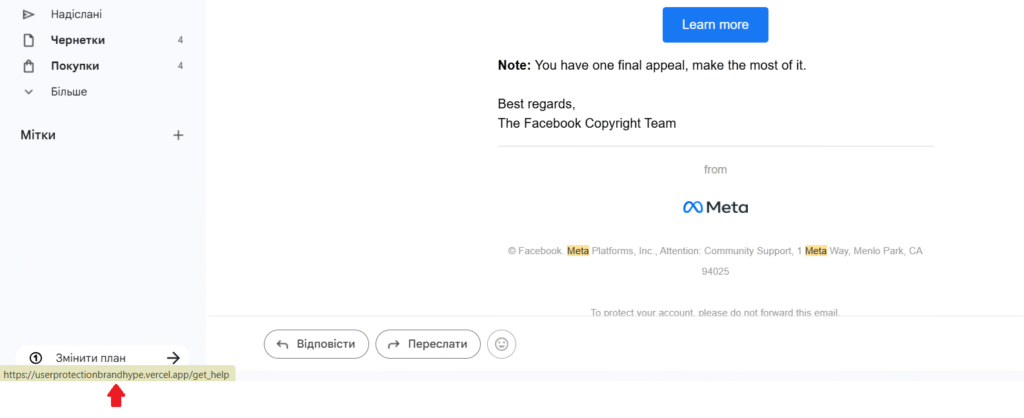Image resolution: width=1024 pixels, height=418 pixels.
Task: Click the Покупки count badge 4
Action: [180, 66]
